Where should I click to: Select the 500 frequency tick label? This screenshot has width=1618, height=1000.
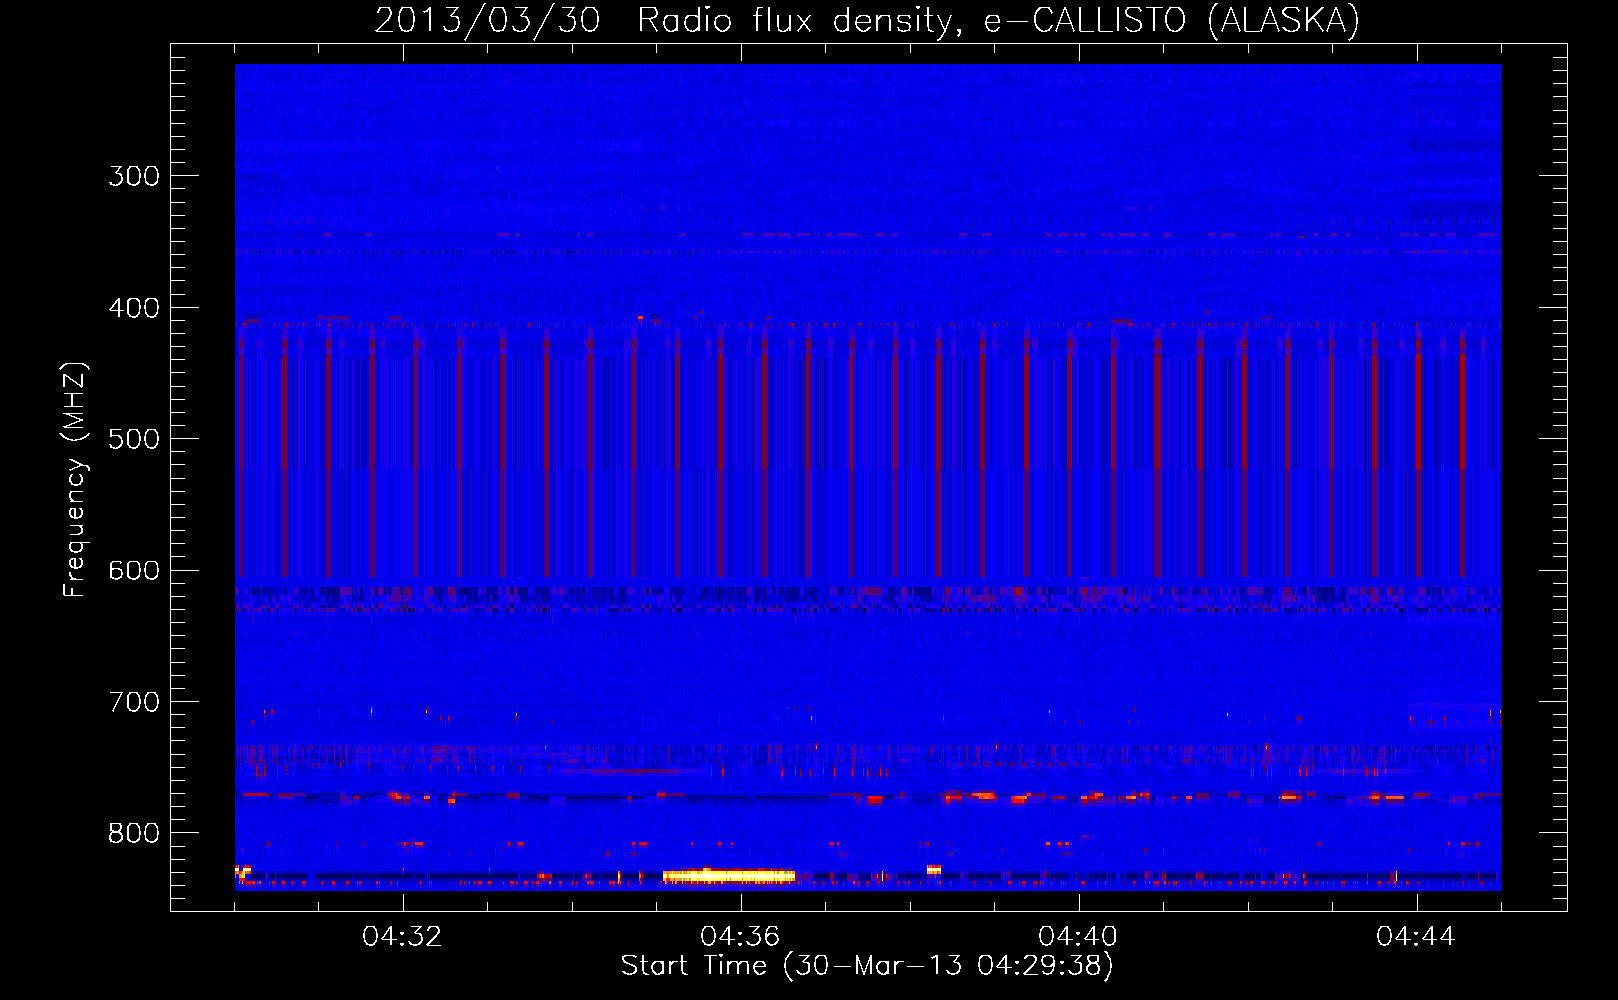[134, 439]
